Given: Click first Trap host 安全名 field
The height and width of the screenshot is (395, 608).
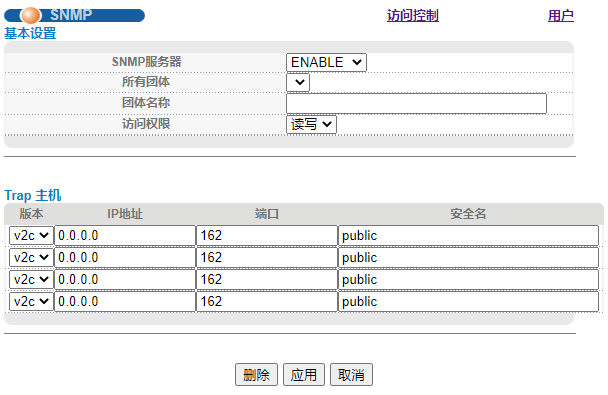Looking at the screenshot, I should click(468, 235).
